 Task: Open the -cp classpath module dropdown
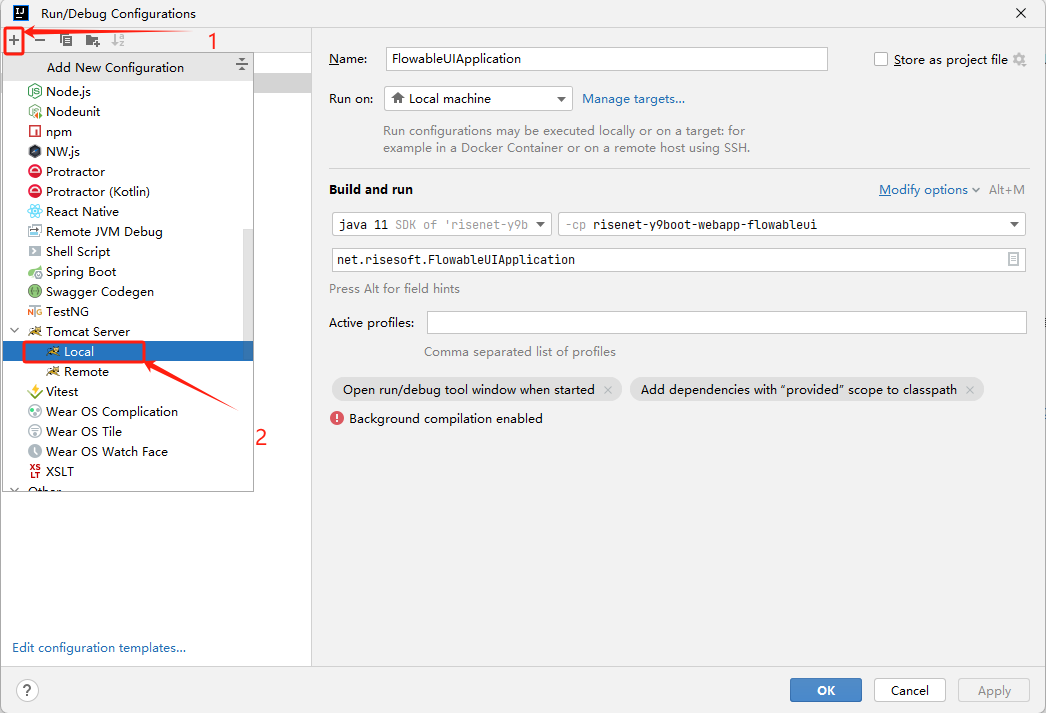[x=792, y=224]
